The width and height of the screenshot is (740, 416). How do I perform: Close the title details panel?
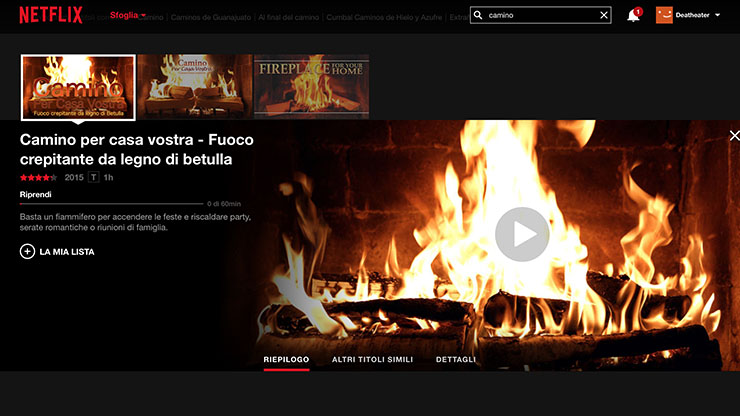tap(734, 135)
